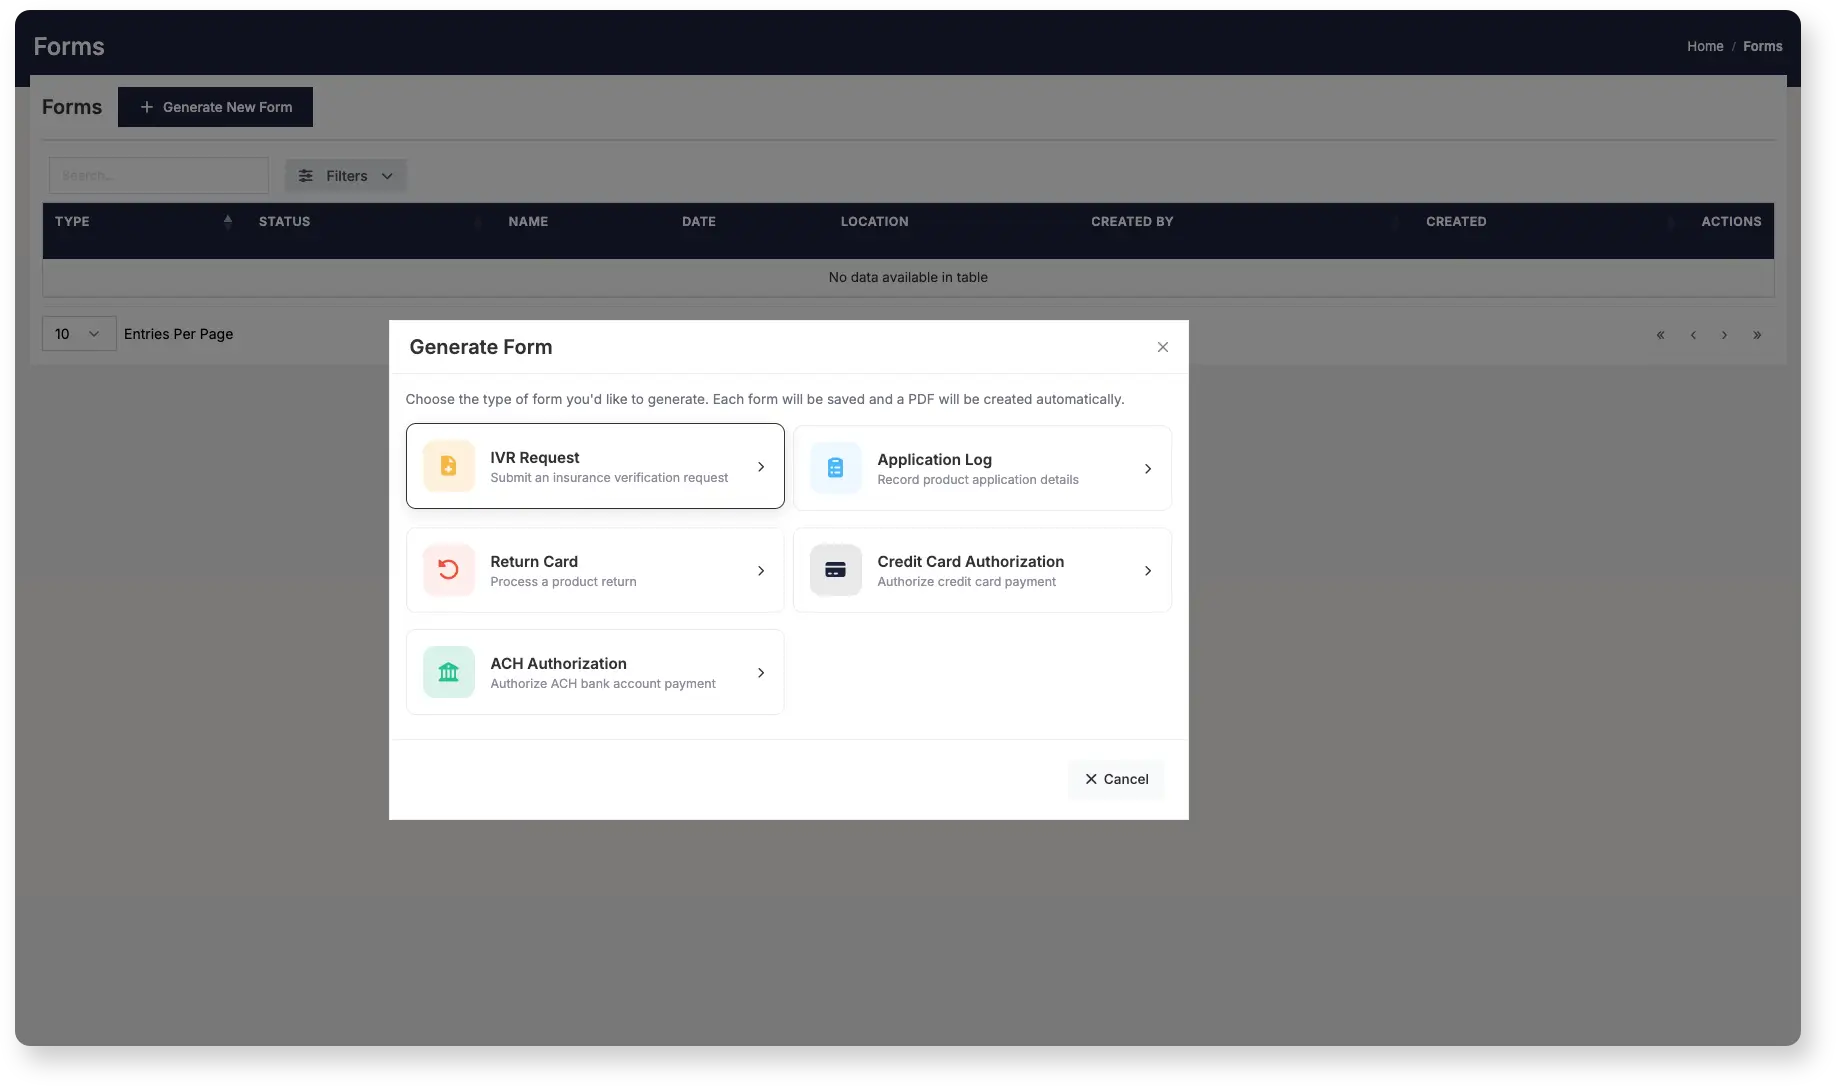Go to next page single-right arrow
This screenshot has height=1086, width=1836.
(1724, 335)
